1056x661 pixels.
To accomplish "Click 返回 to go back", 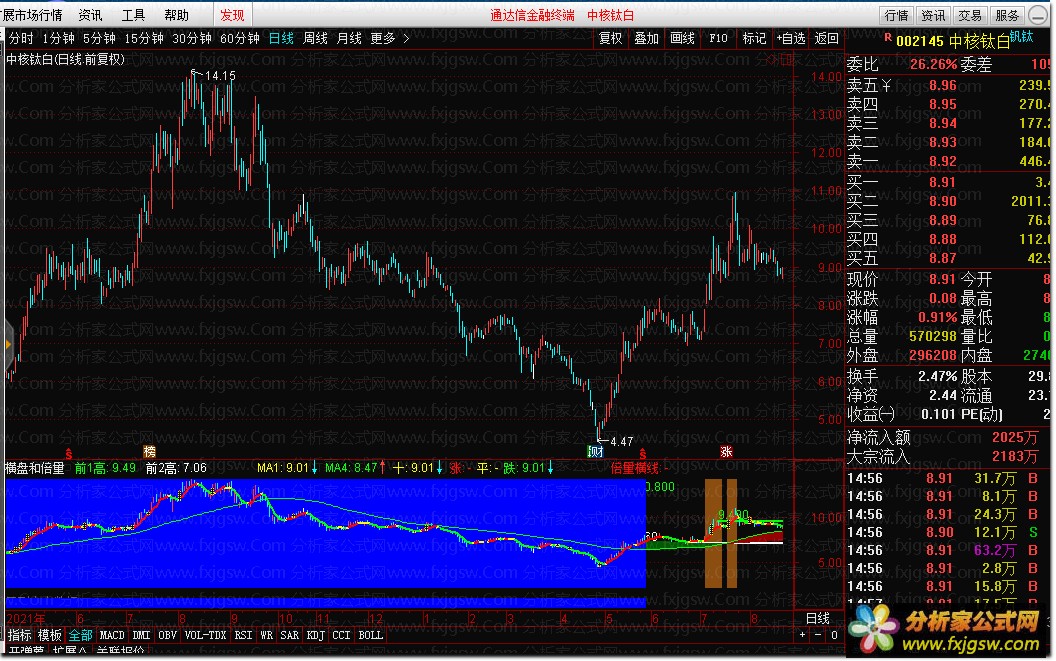I will point(826,38).
